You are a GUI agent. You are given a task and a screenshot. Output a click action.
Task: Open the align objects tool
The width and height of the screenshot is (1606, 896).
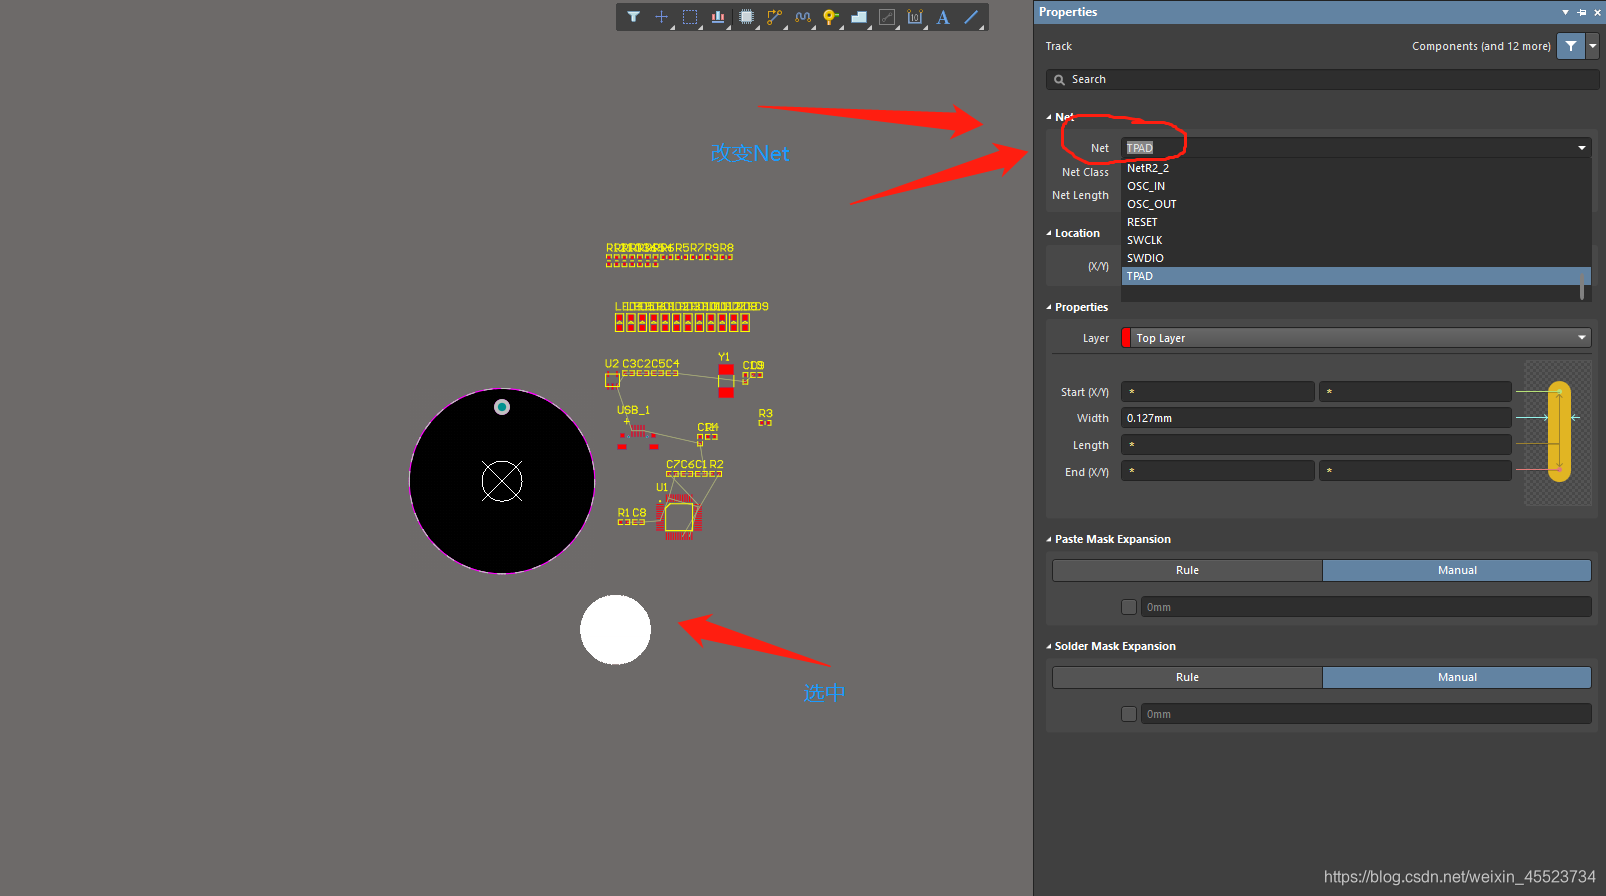tap(718, 17)
